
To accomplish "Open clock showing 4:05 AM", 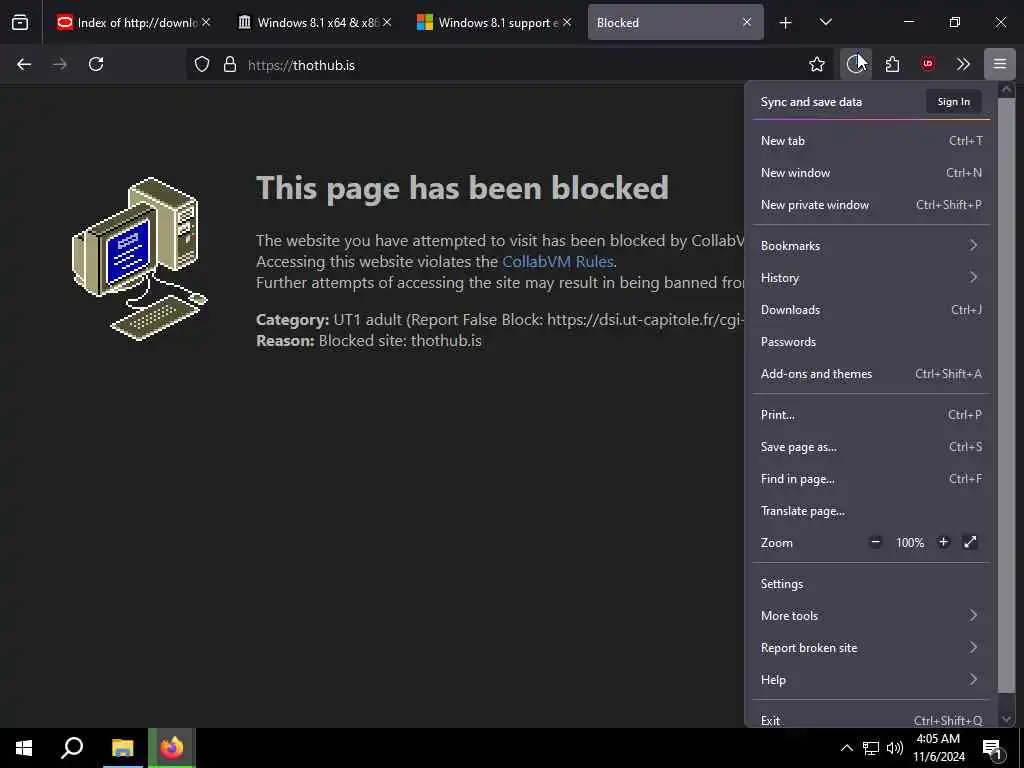I will (x=939, y=748).
